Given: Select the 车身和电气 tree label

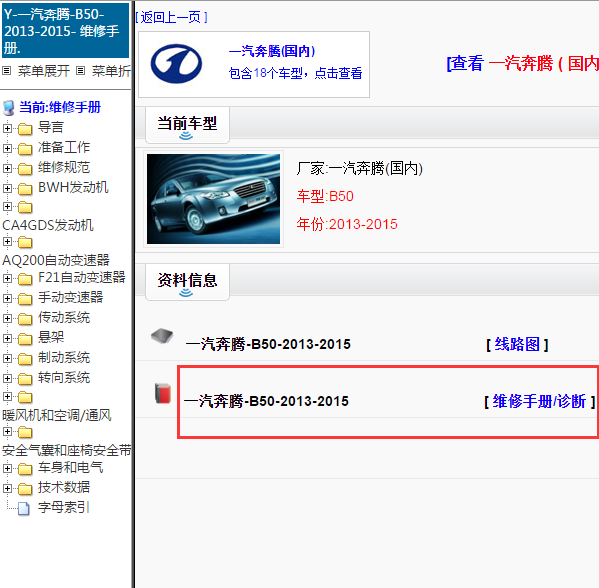Looking at the screenshot, I should [x=70, y=467].
